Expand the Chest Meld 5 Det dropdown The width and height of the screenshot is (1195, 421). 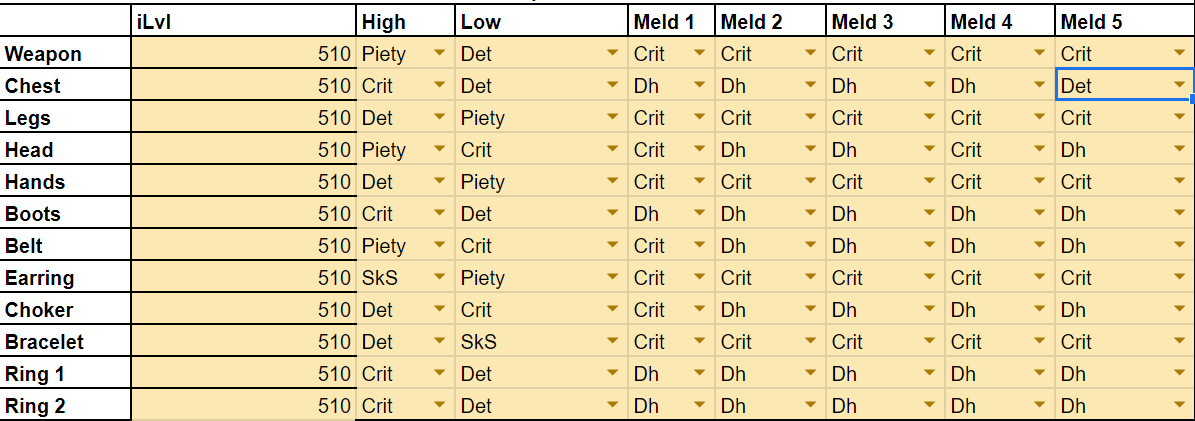(x=1177, y=86)
